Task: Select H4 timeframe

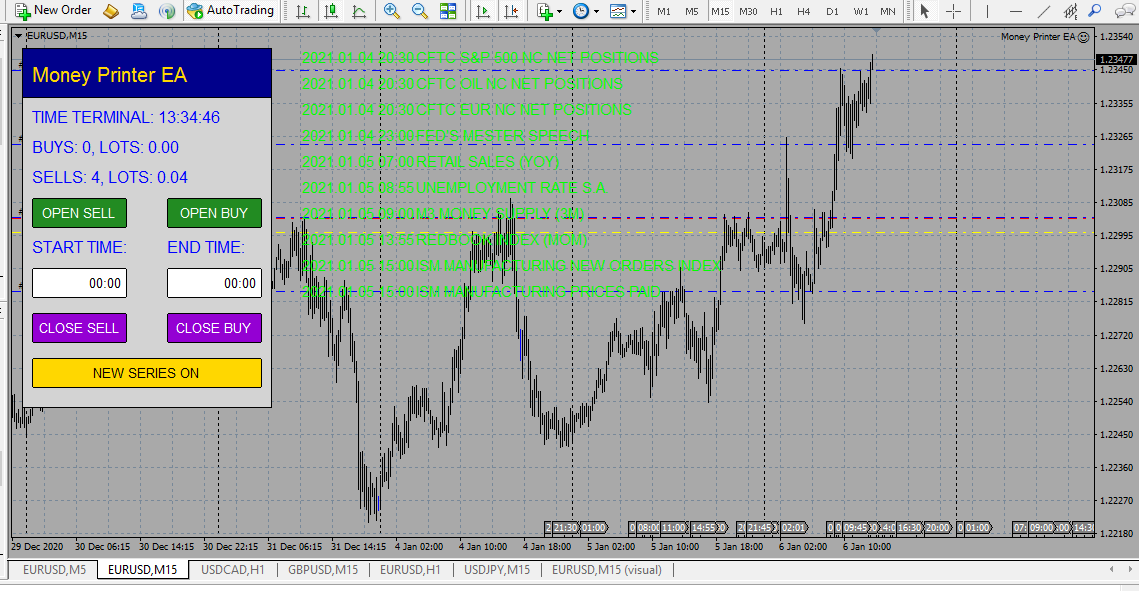Action: coord(803,12)
